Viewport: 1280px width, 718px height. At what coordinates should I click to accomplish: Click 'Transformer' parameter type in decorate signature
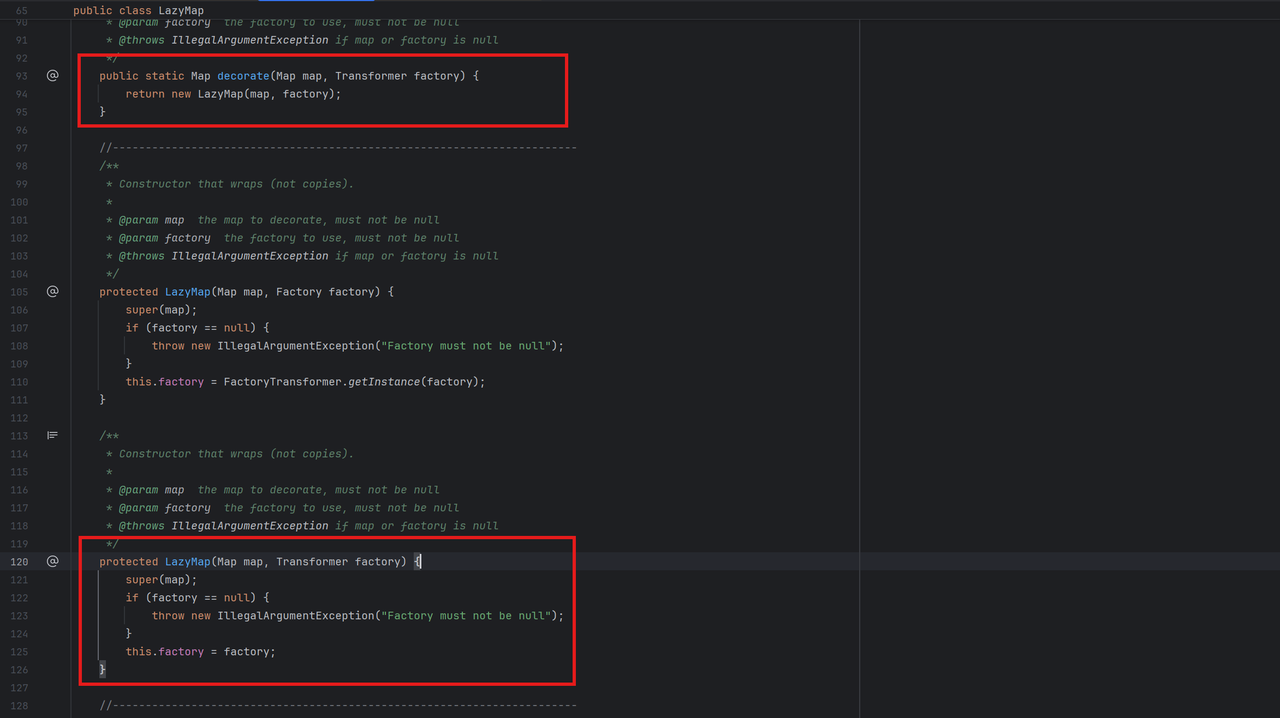tap(371, 76)
